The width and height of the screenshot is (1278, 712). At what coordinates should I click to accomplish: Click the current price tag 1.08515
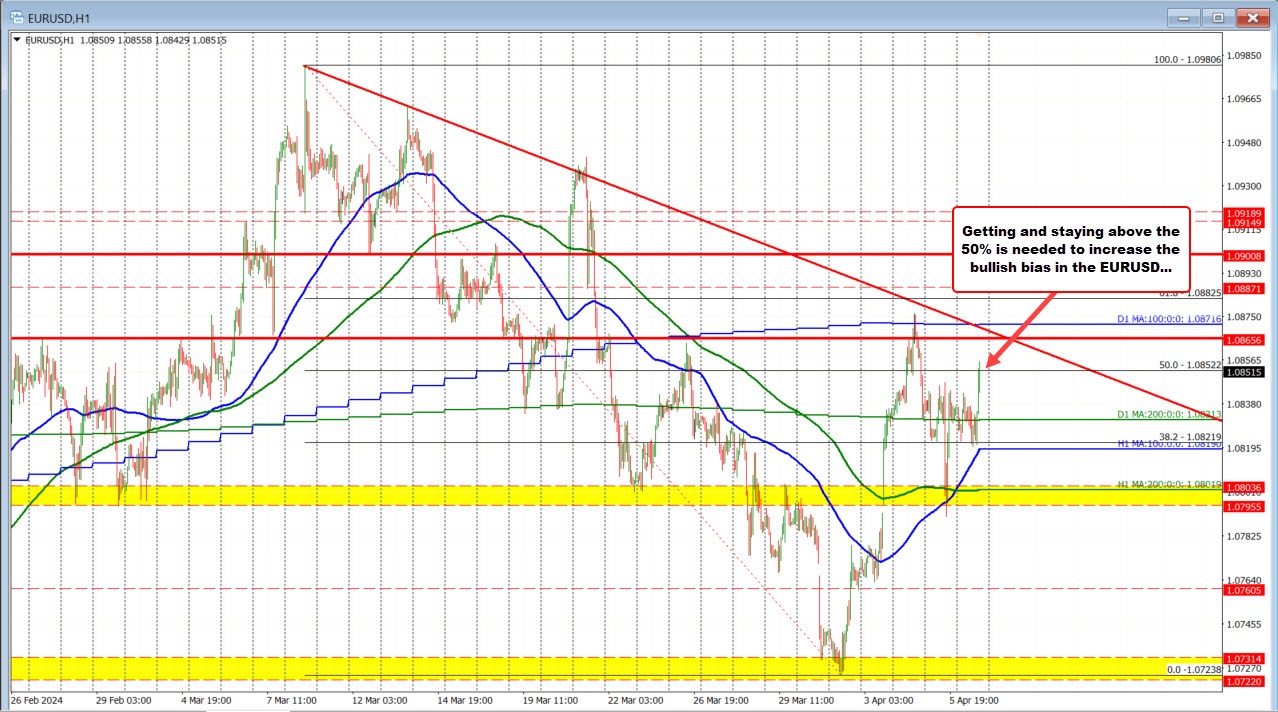coord(1242,371)
